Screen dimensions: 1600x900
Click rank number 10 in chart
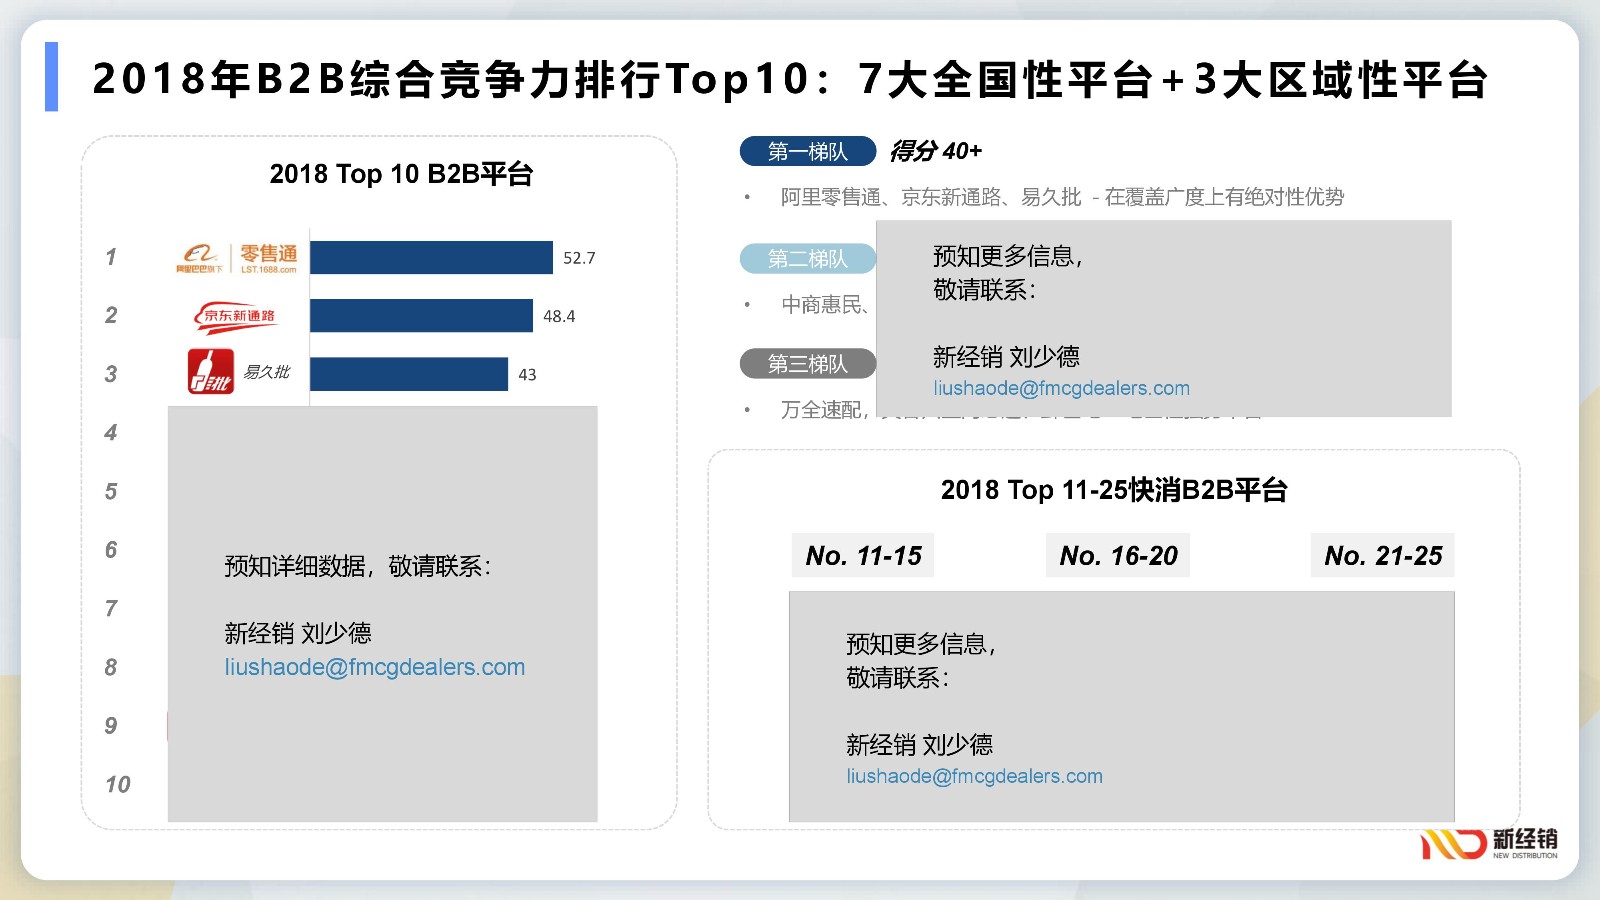(x=118, y=785)
